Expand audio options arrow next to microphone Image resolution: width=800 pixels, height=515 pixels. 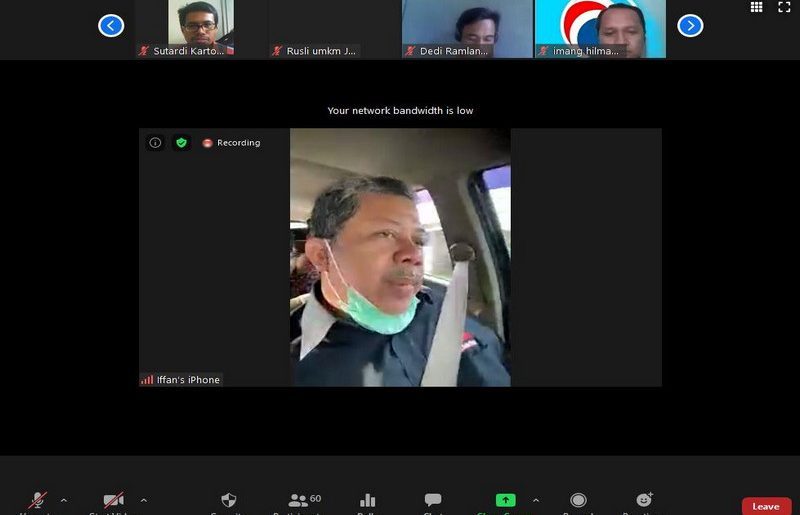click(64, 500)
